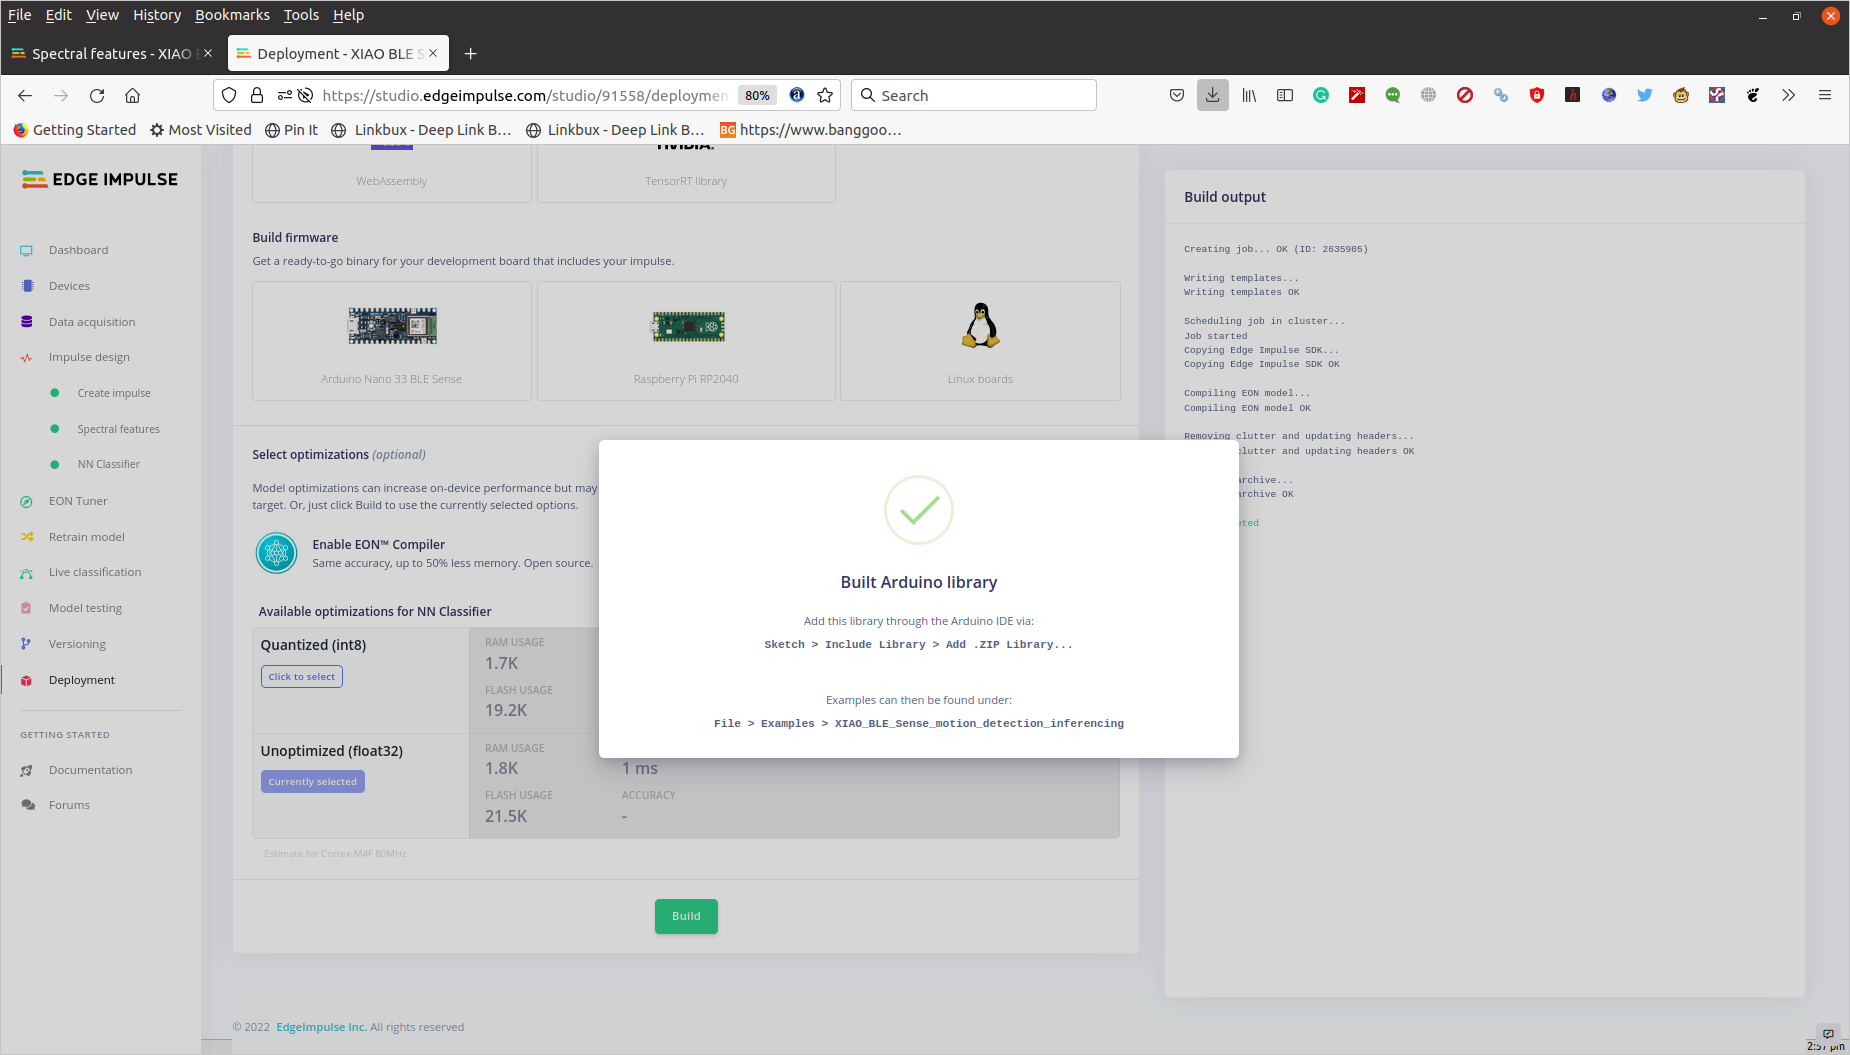Open Live classification page
The image size is (1850, 1055).
coord(95,572)
